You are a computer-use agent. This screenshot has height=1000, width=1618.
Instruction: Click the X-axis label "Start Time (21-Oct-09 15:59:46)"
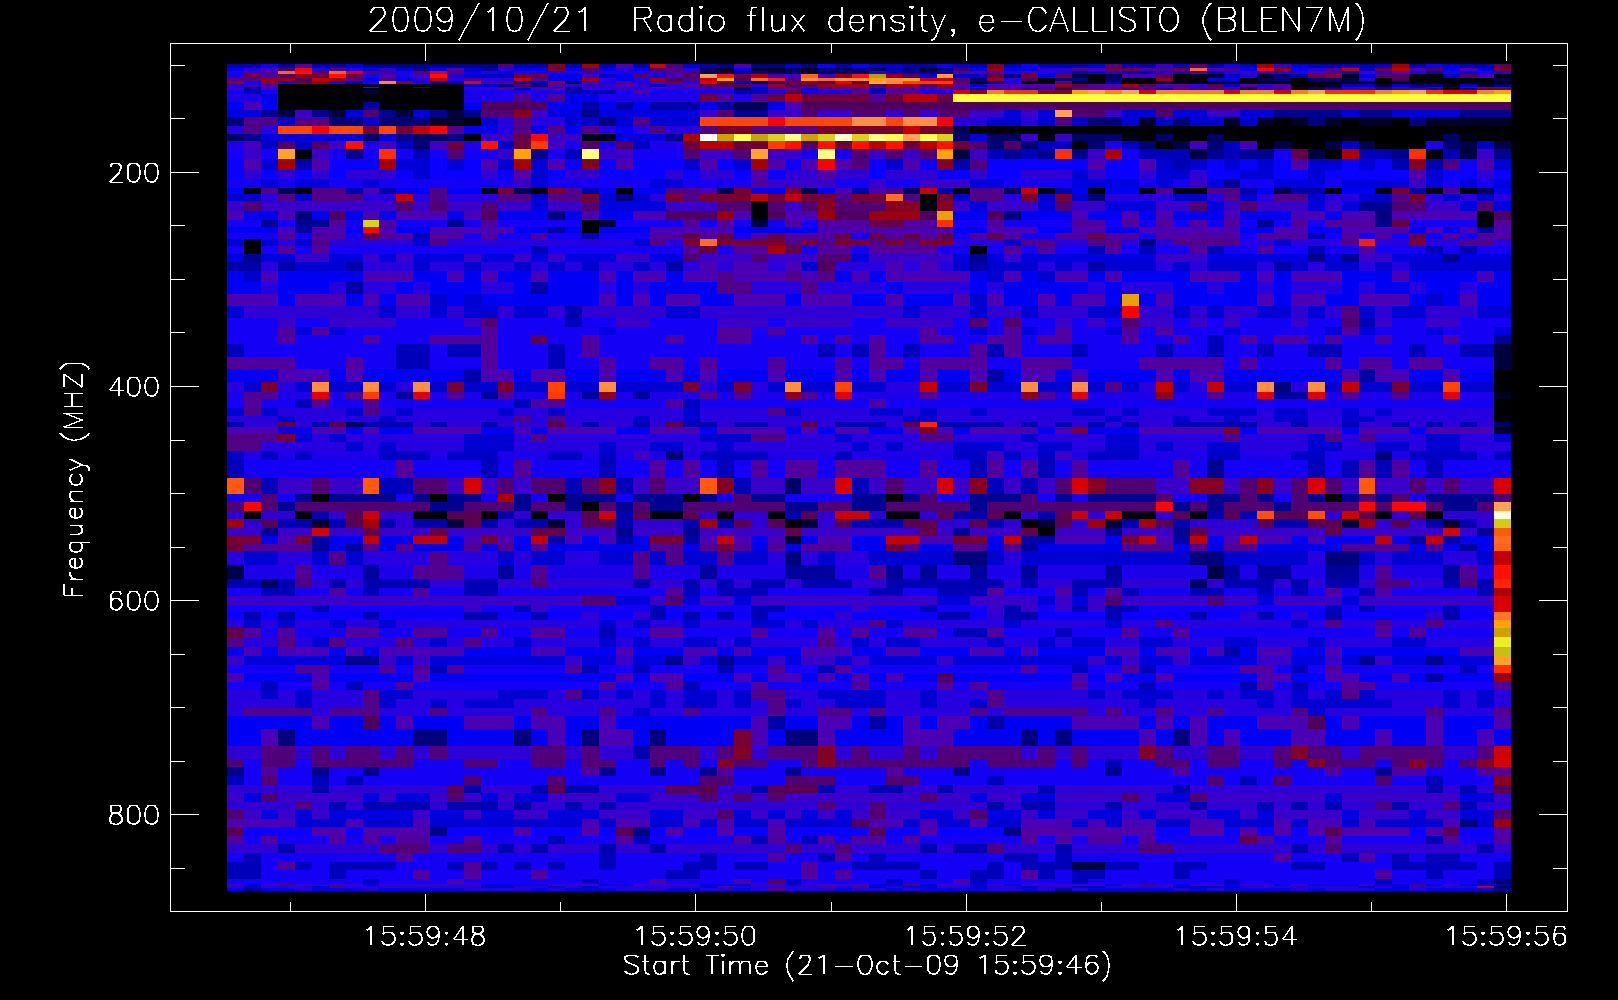pos(867,966)
